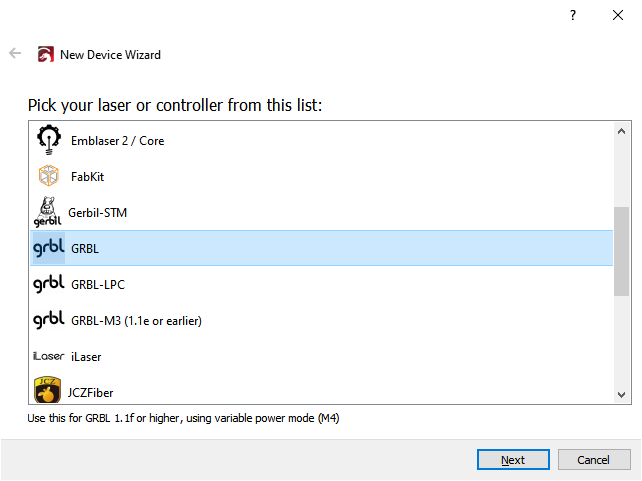
Task: Click the FabKit orange cube icon
Action: [x=48, y=176]
